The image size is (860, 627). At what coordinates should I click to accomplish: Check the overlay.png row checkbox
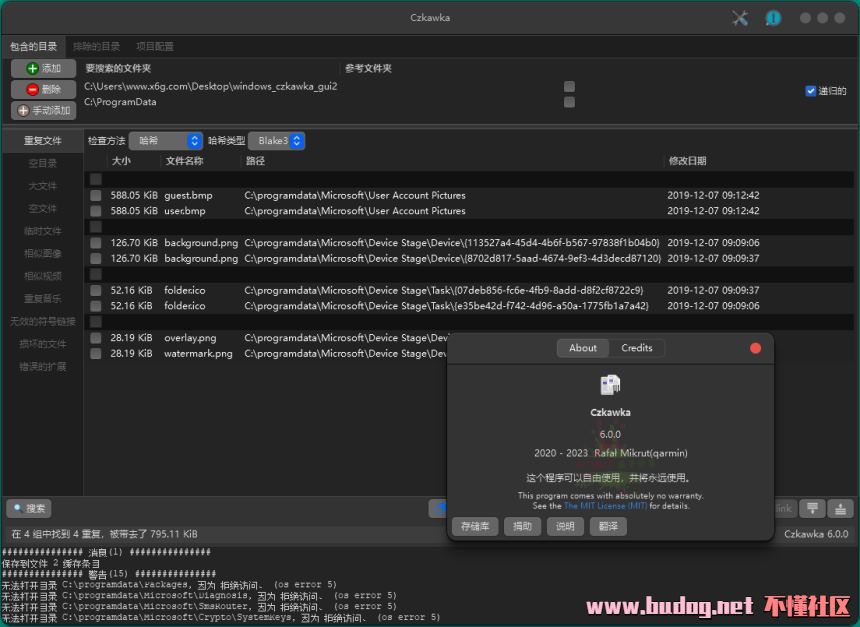pos(96,338)
